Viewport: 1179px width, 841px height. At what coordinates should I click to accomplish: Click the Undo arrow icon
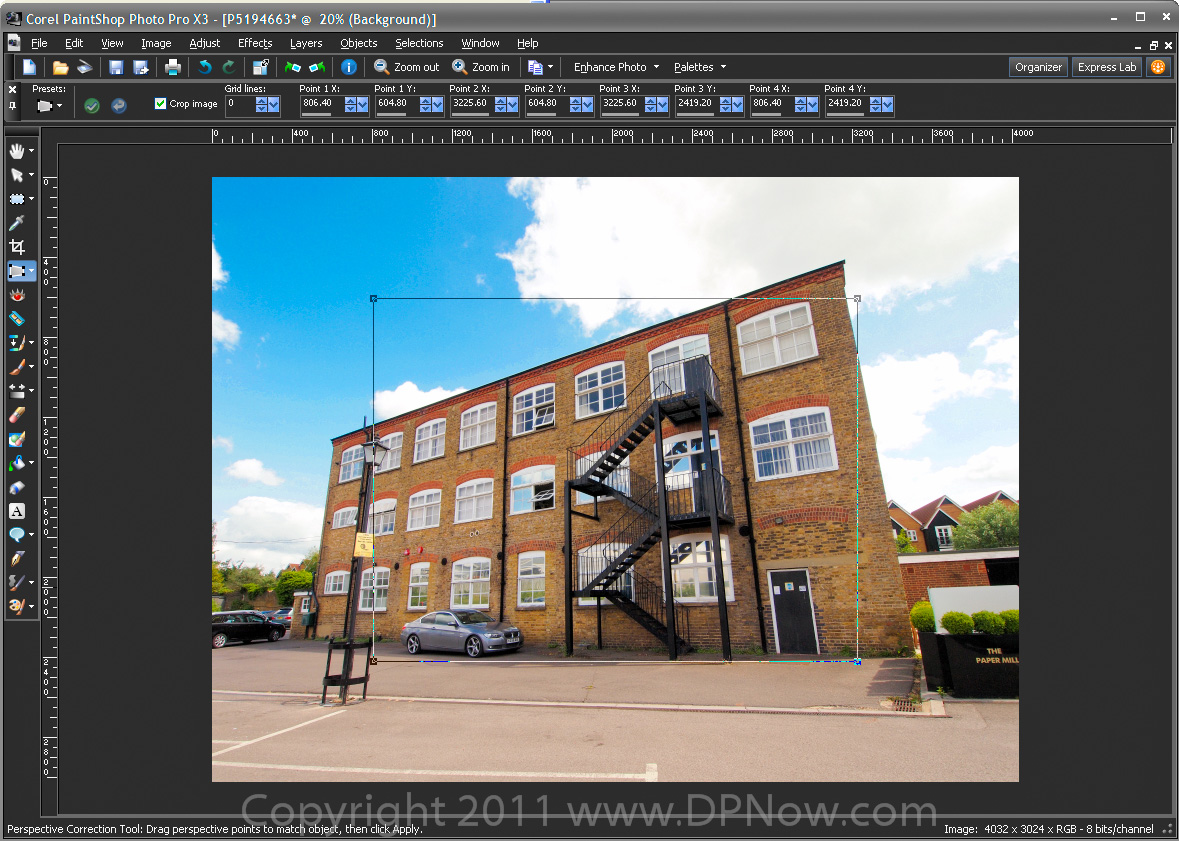[x=205, y=67]
